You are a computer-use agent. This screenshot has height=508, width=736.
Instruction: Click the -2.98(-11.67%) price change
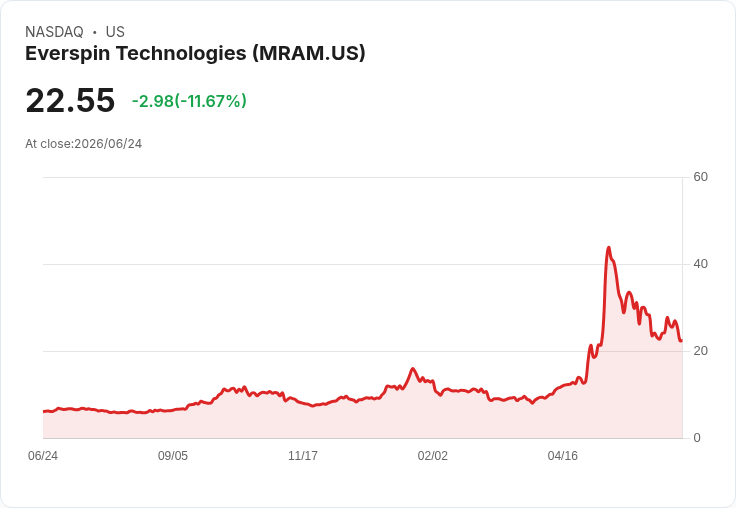189,101
